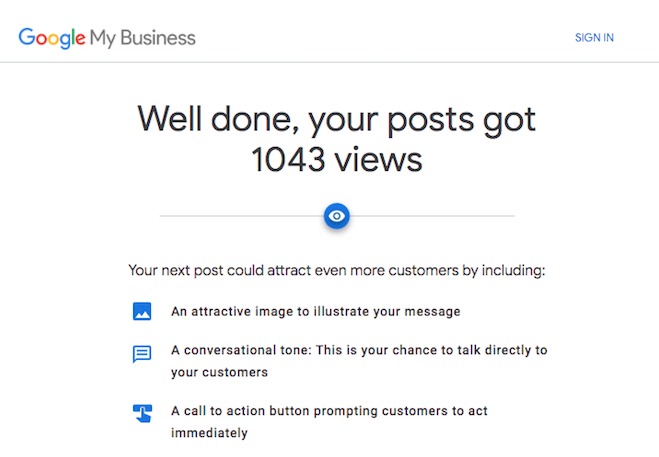Click the divider line right of eye icon

(432, 215)
